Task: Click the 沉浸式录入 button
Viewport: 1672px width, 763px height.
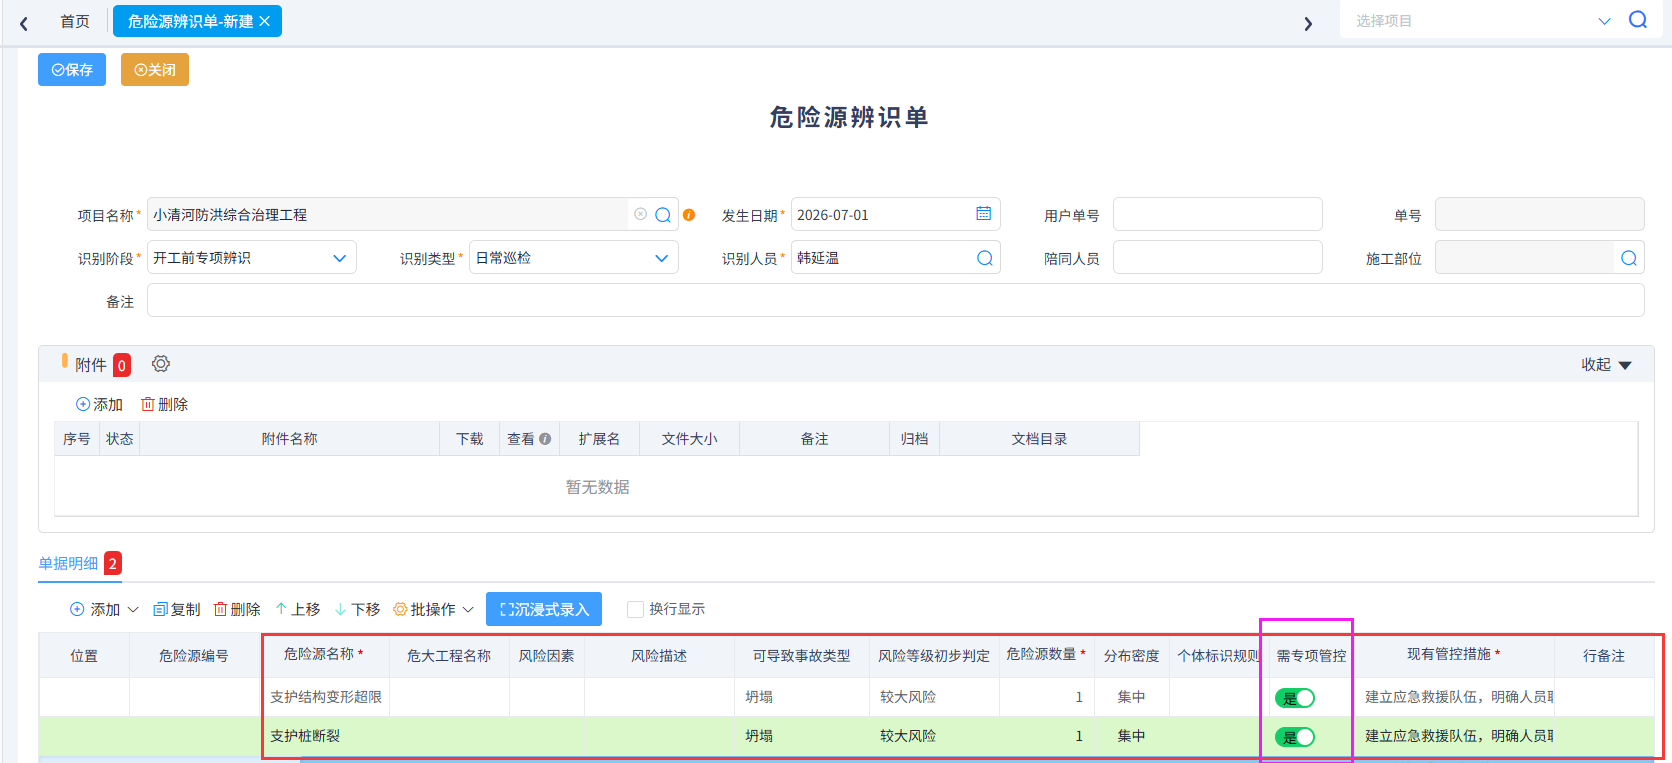Action: point(544,609)
